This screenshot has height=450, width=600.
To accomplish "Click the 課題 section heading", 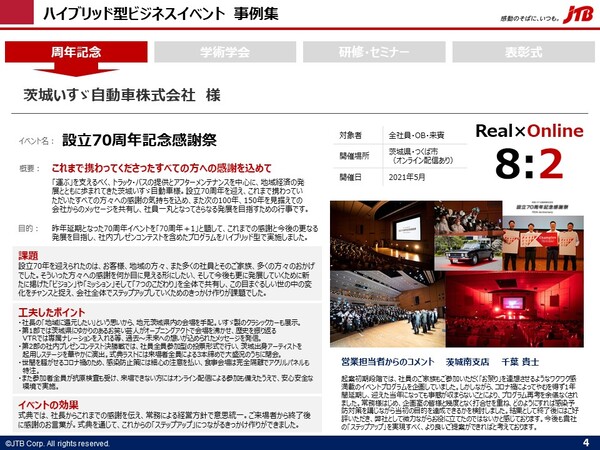I will [28, 256].
